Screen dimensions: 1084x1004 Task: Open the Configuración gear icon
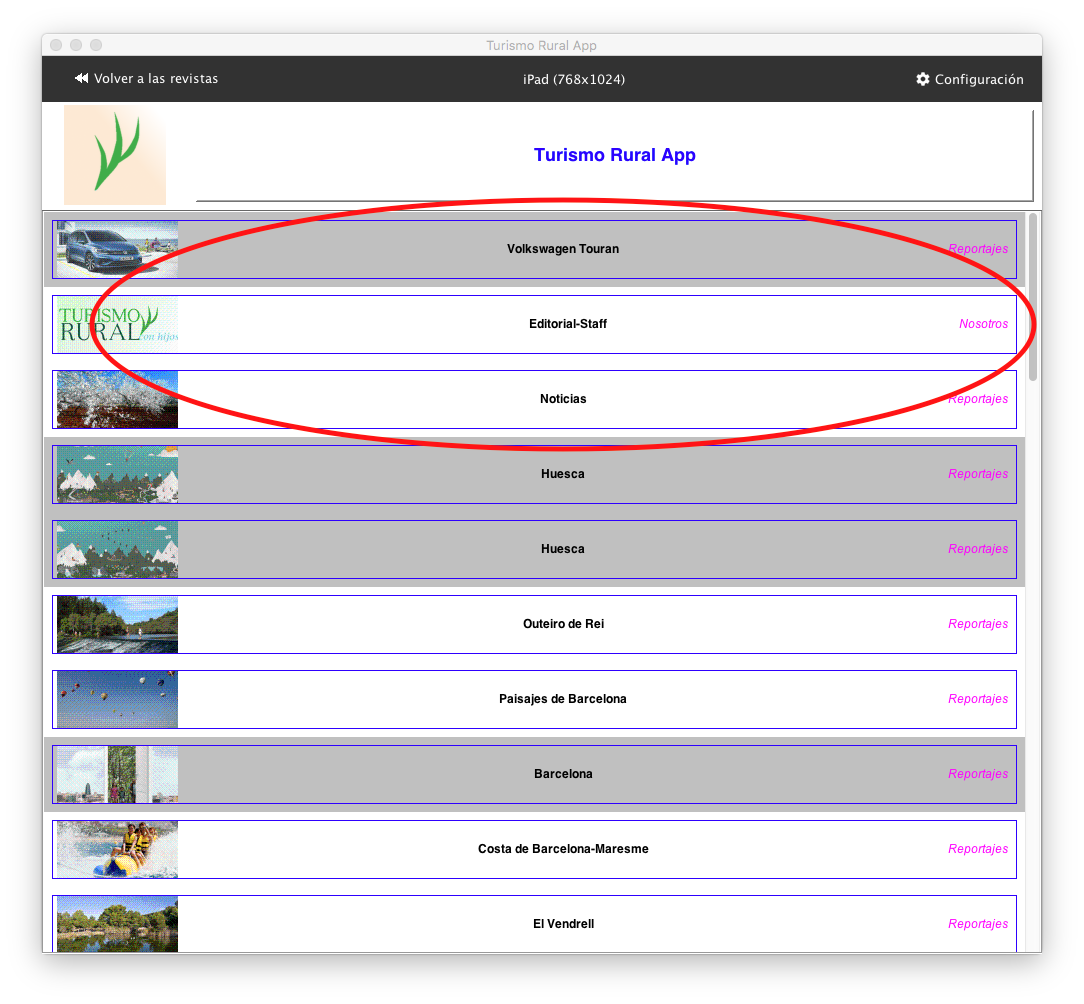(922, 79)
